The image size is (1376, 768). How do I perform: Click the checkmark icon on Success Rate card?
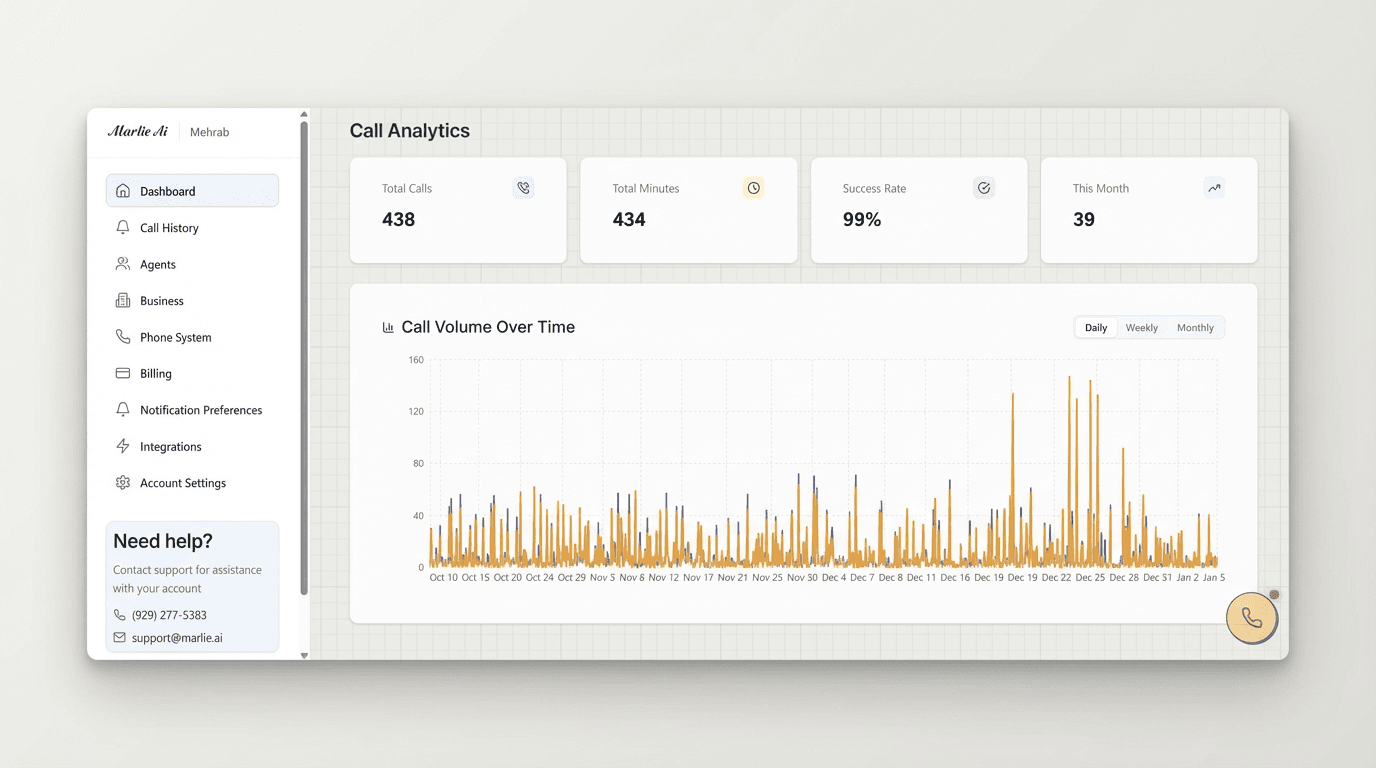(983, 187)
